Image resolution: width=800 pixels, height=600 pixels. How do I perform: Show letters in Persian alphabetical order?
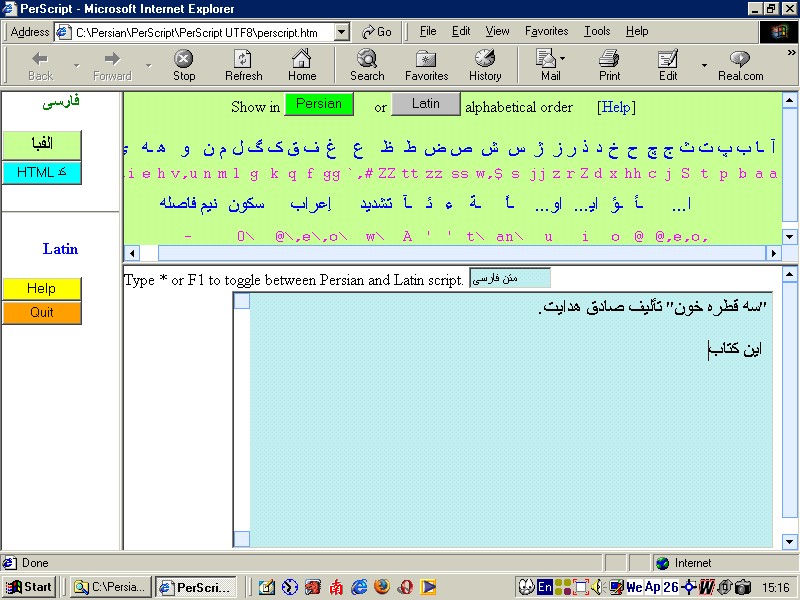pyautogui.click(x=318, y=103)
